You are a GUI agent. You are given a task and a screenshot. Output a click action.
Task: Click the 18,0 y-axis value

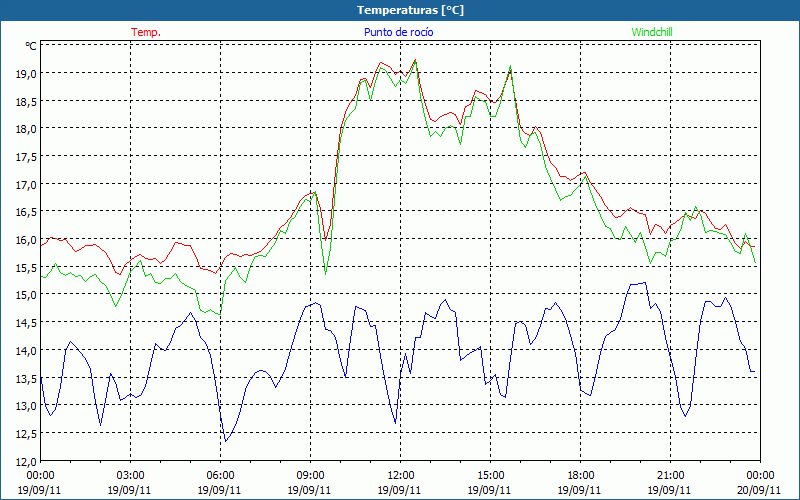27,129
